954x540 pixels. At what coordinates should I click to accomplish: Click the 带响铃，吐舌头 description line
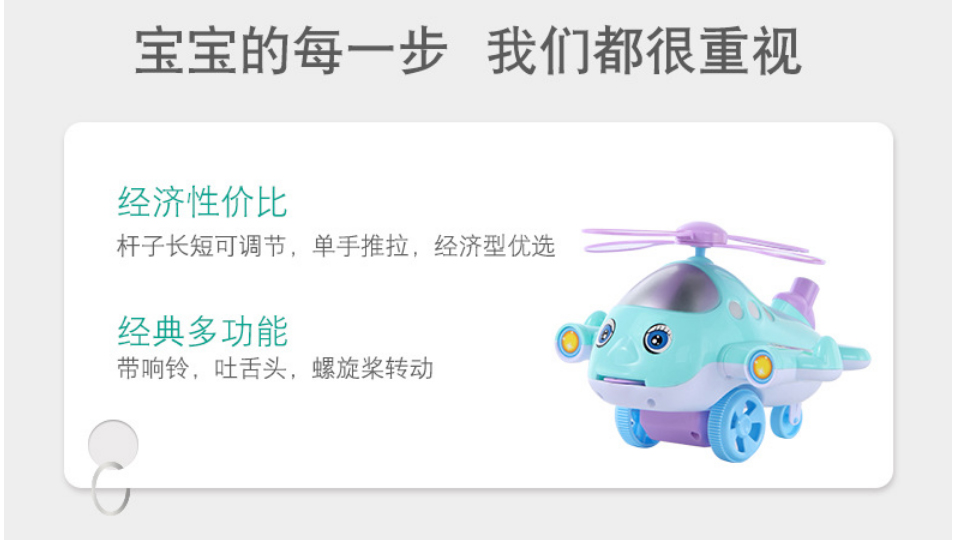tap(274, 369)
